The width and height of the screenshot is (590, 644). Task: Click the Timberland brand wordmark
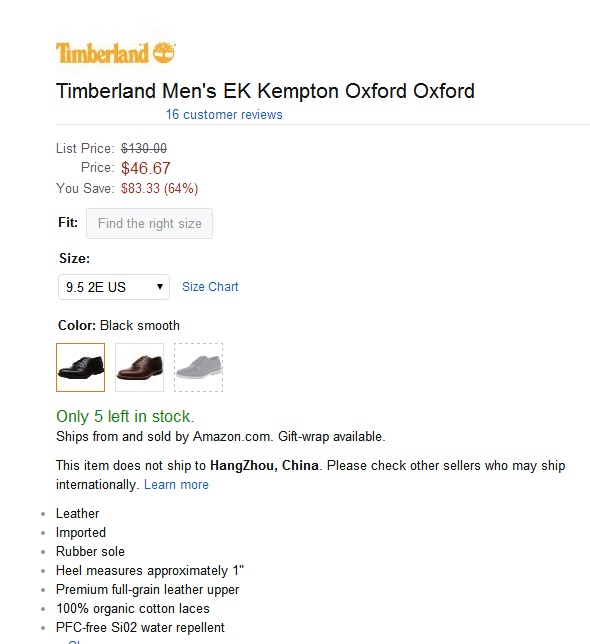pyautogui.click(x=102, y=53)
